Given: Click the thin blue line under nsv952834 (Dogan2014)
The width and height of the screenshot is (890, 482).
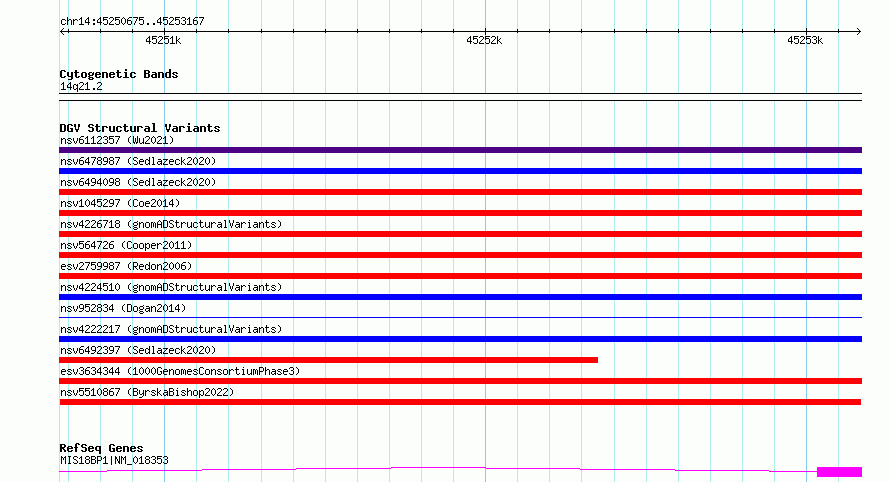Looking at the screenshot, I should [x=460, y=317].
